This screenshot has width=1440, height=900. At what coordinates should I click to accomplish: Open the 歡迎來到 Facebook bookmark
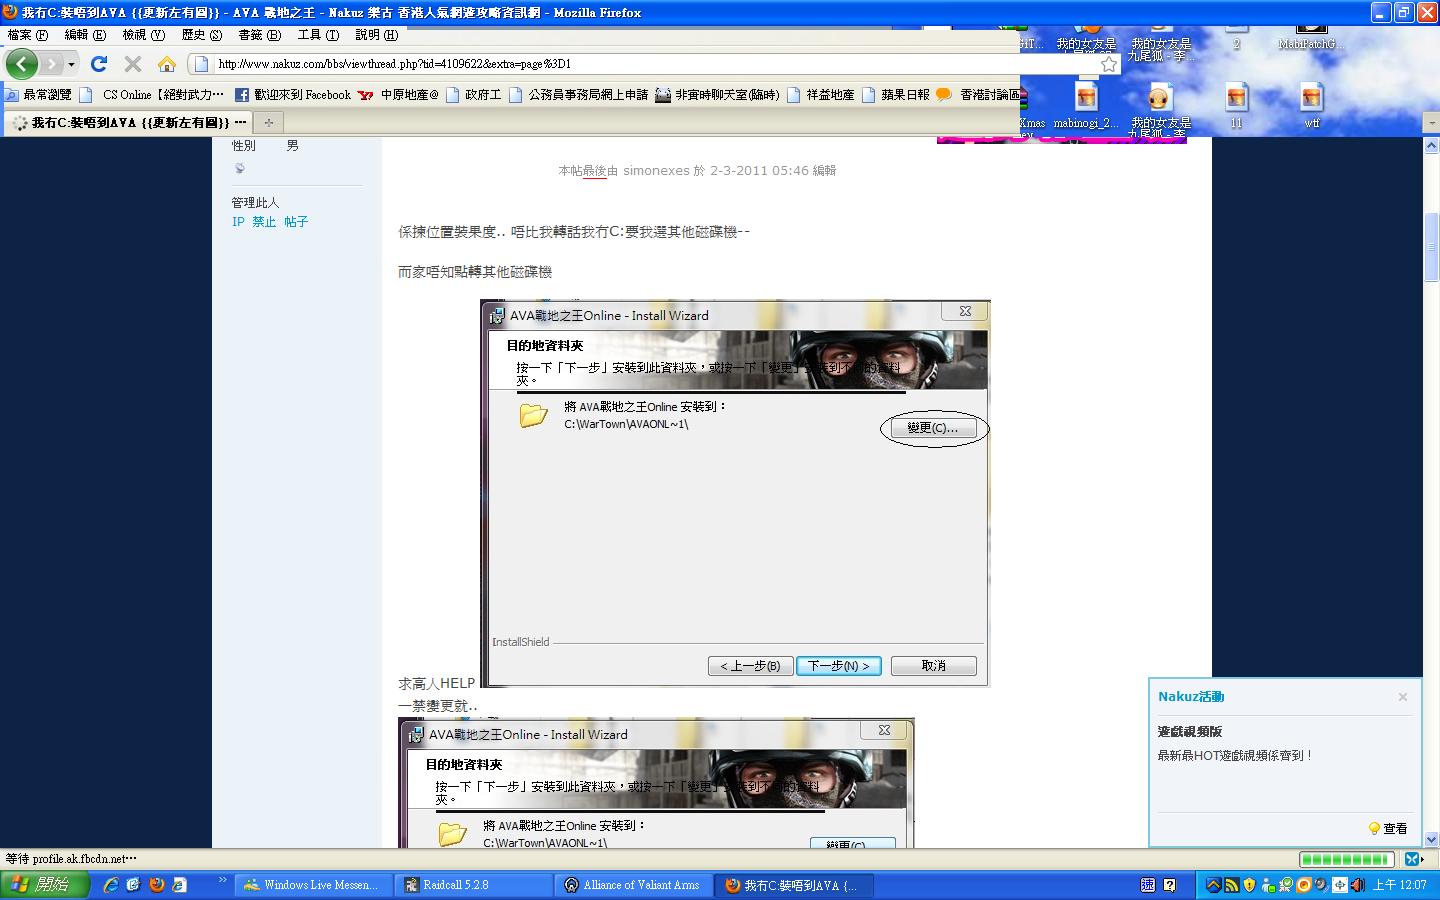(293, 95)
